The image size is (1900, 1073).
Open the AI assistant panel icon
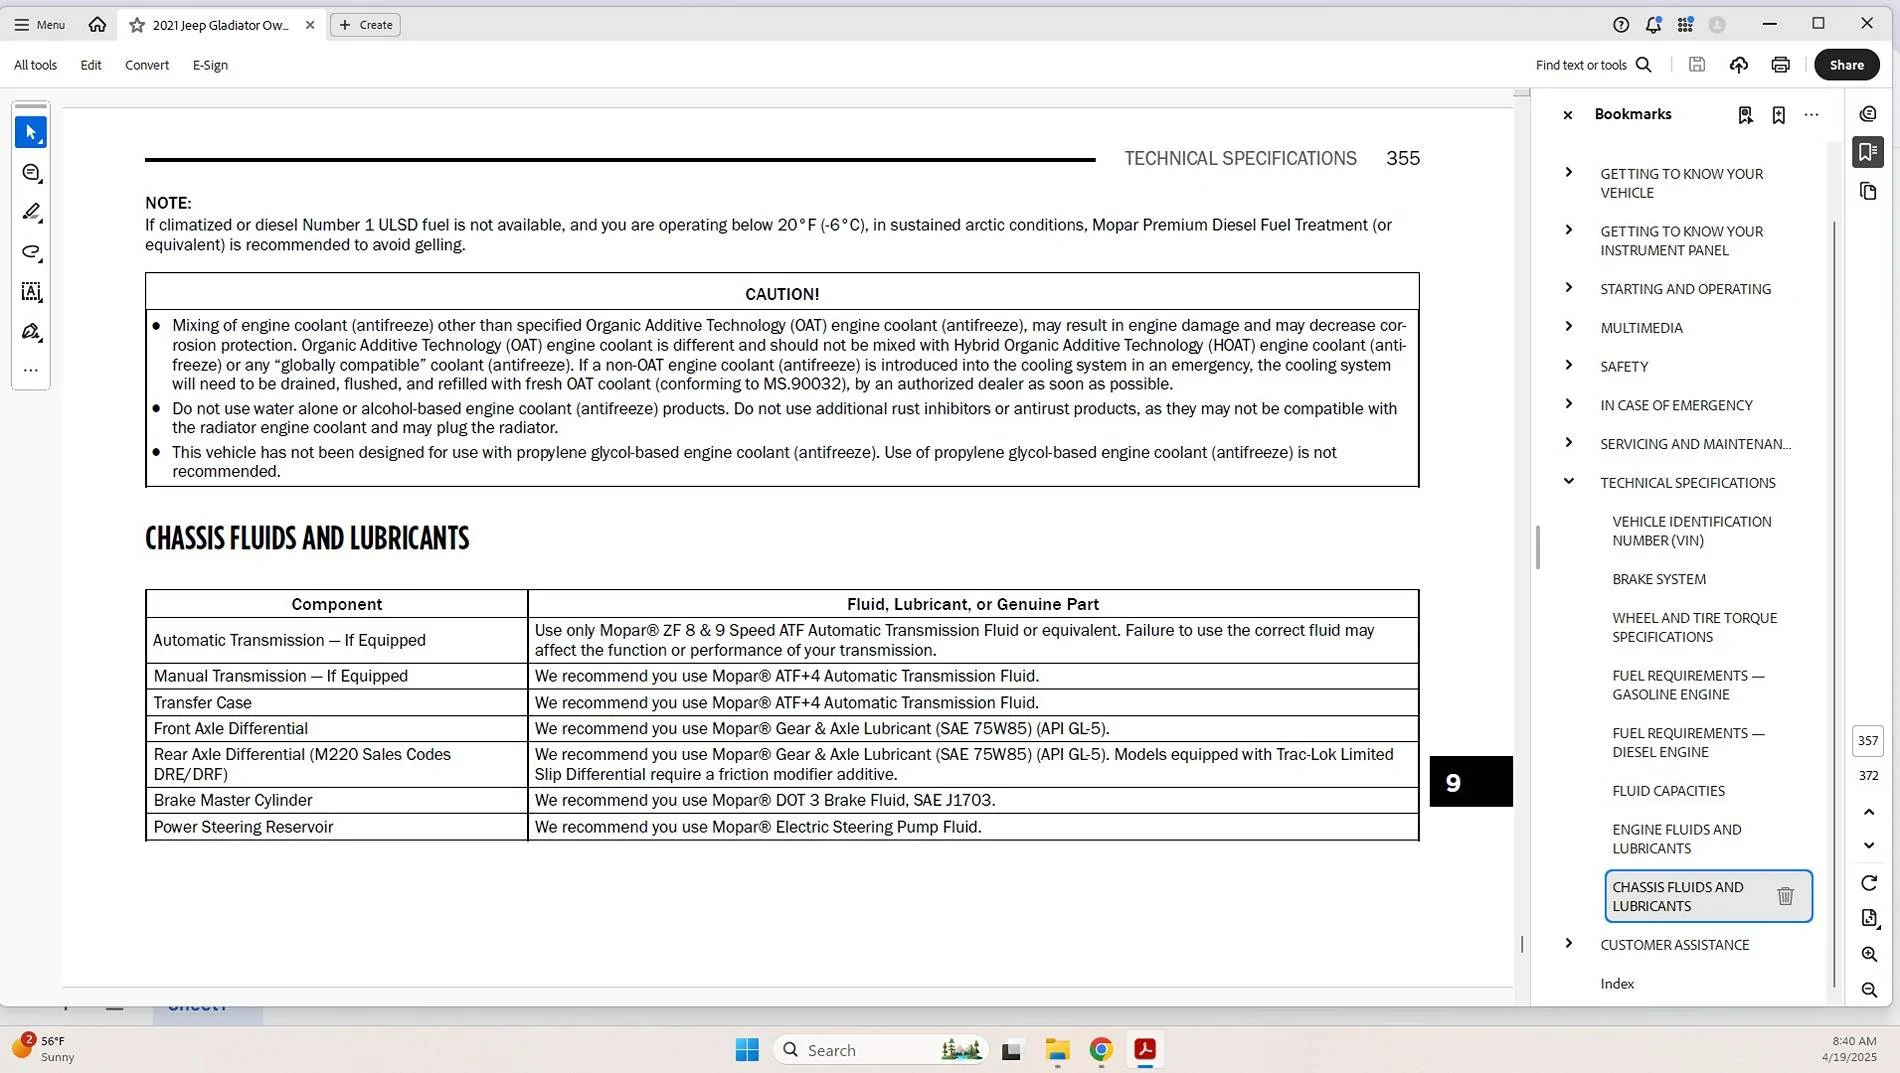pyautogui.click(x=1868, y=114)
